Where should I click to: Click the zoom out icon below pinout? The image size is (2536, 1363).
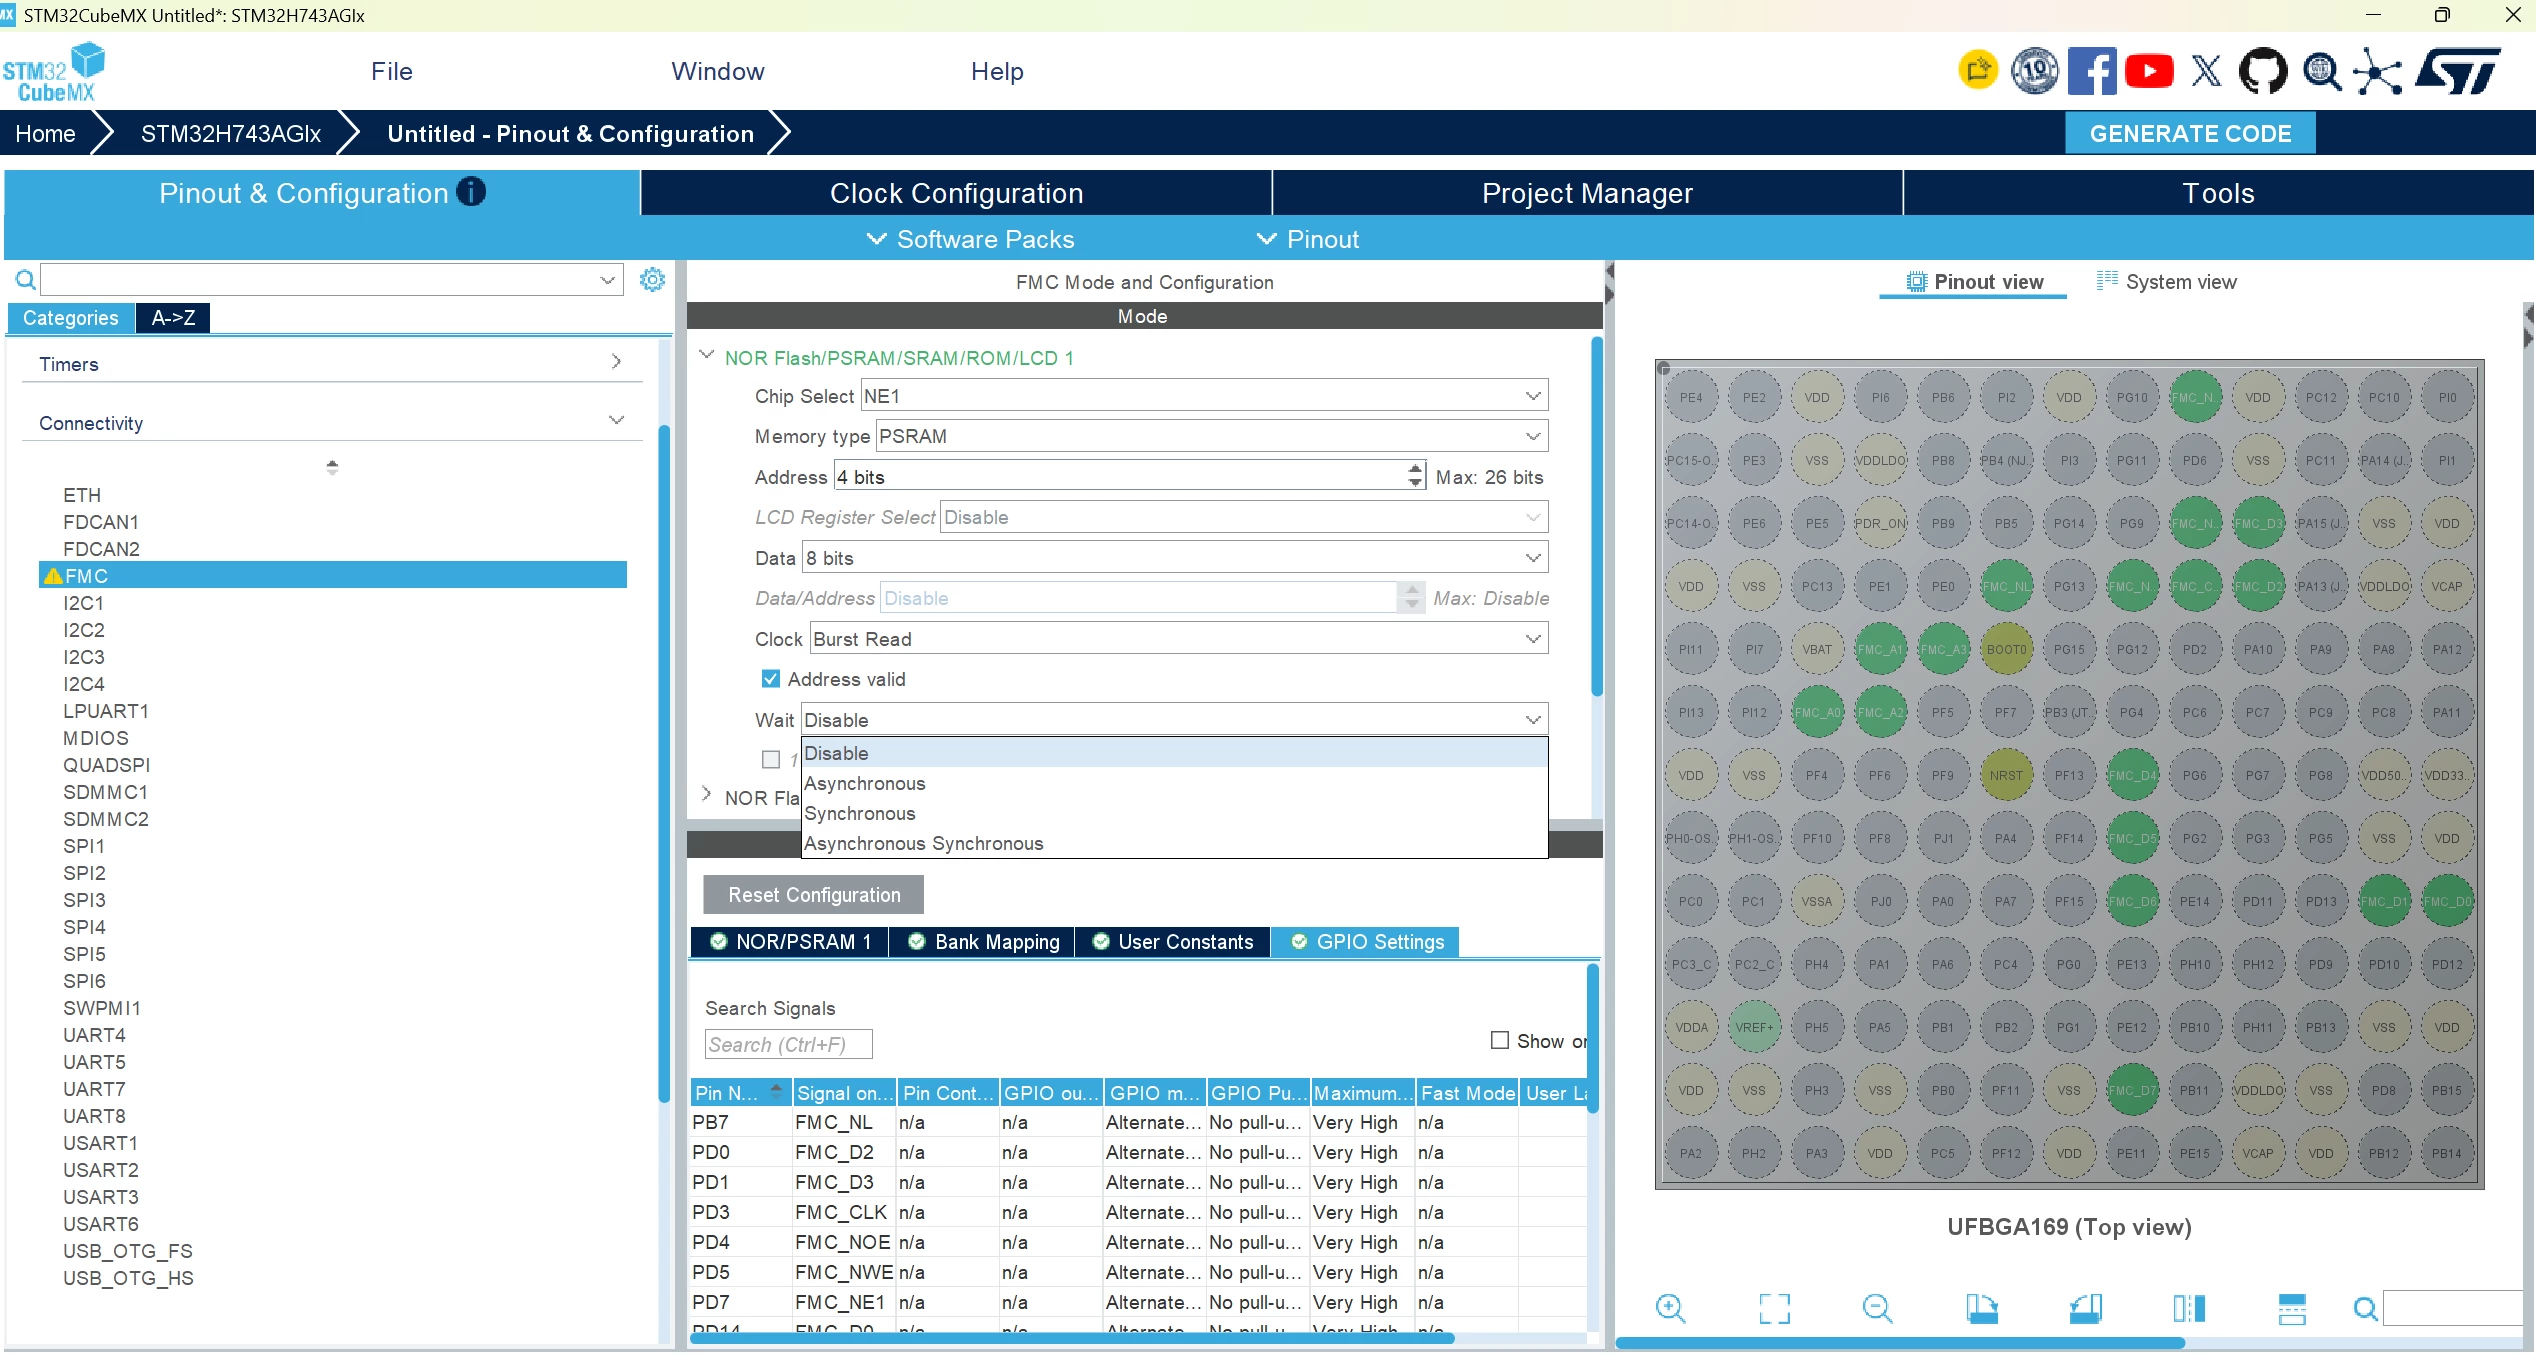[x=1877, y=1308]
